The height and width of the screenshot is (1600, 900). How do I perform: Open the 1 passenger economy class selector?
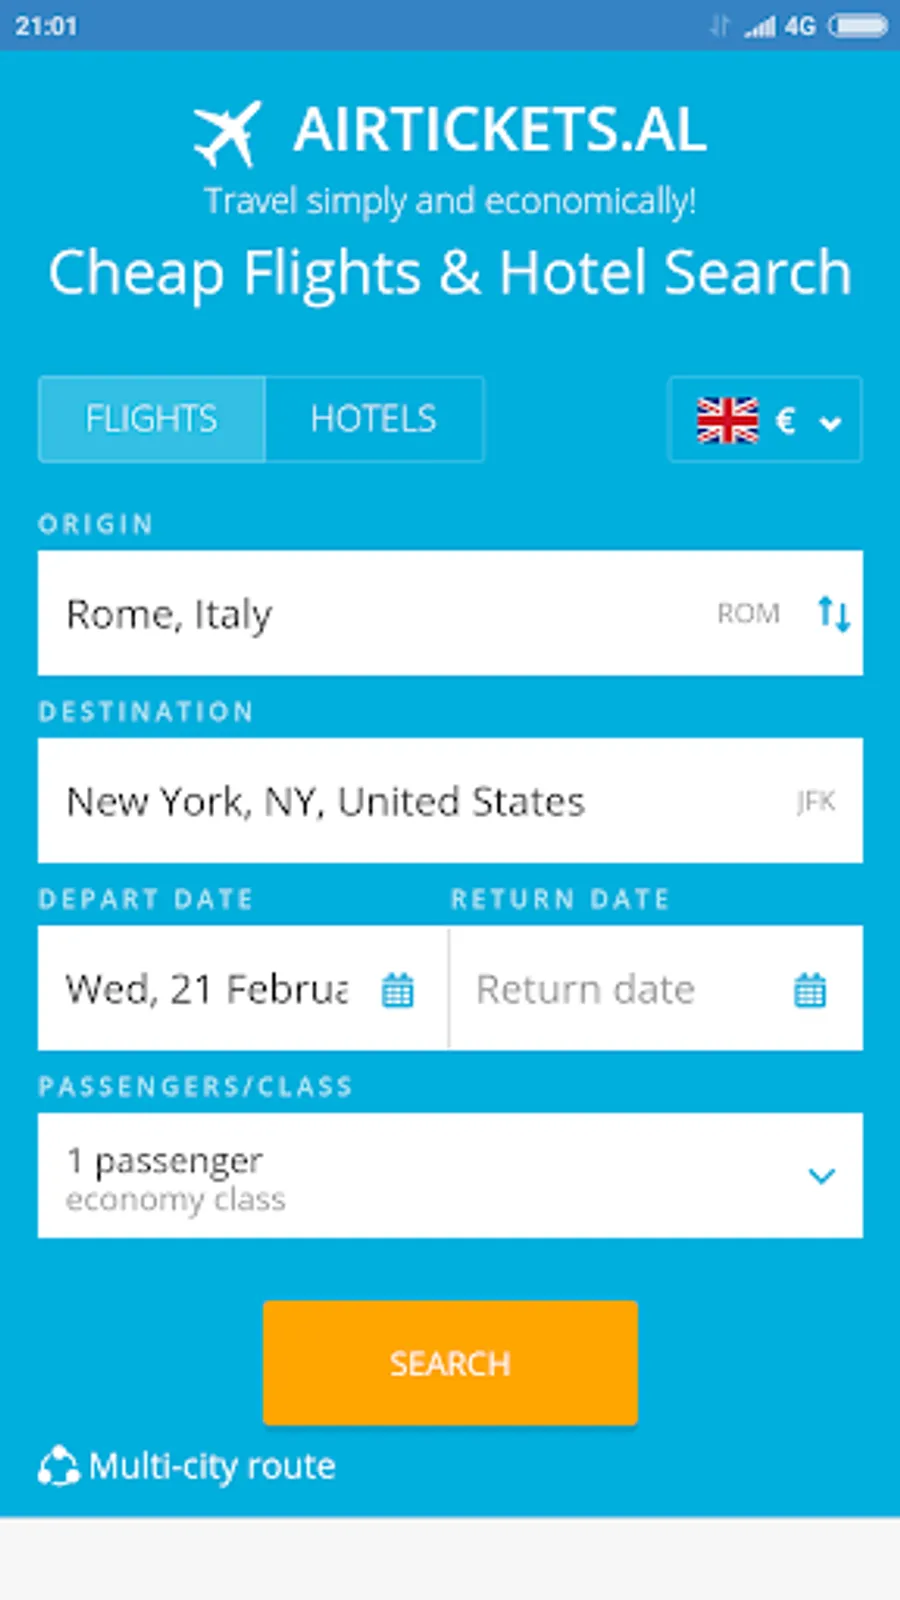point(400,1176)
